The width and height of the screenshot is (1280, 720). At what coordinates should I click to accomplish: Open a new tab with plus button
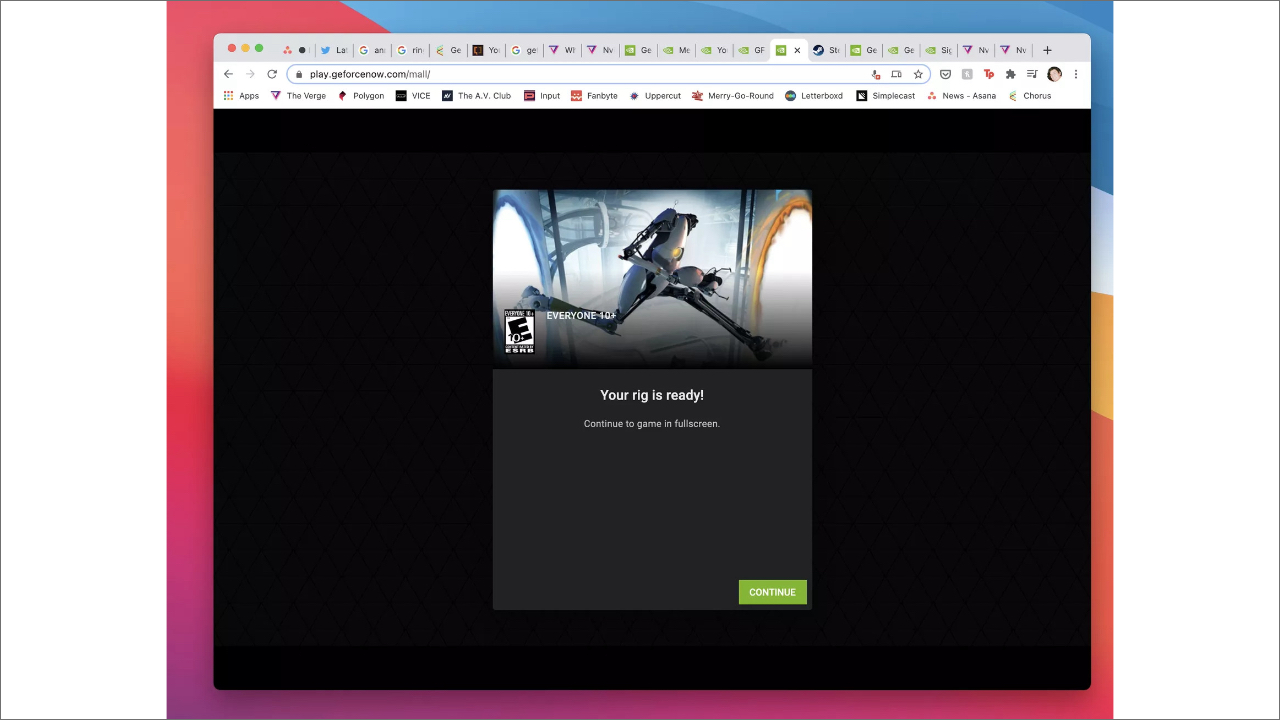point(1047,50)
